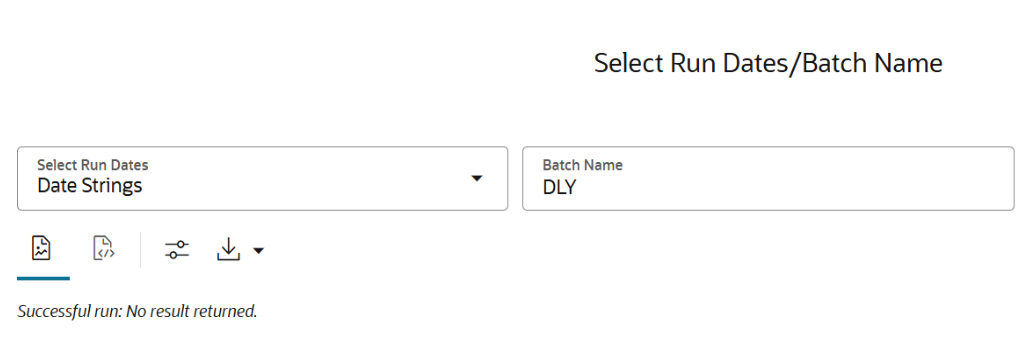Click the download arrow icon
Viewport: 1029px width, 363px height.
228,249
